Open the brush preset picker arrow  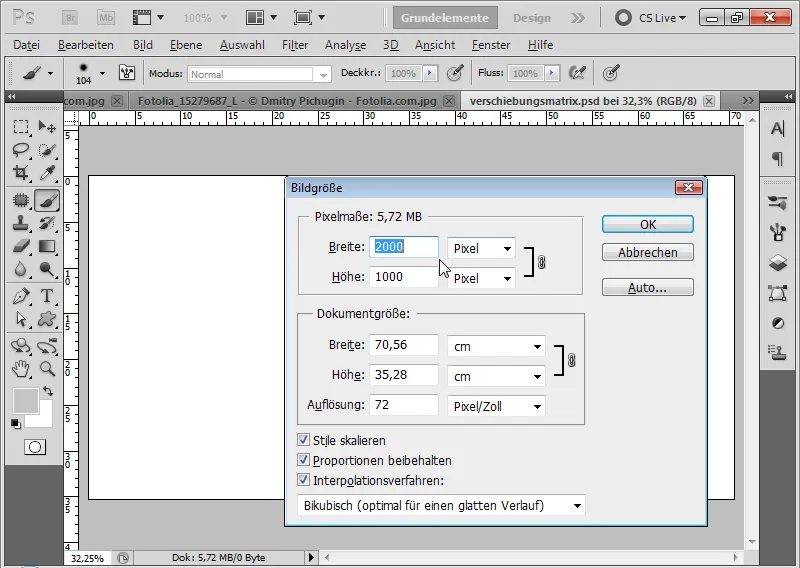103,73
